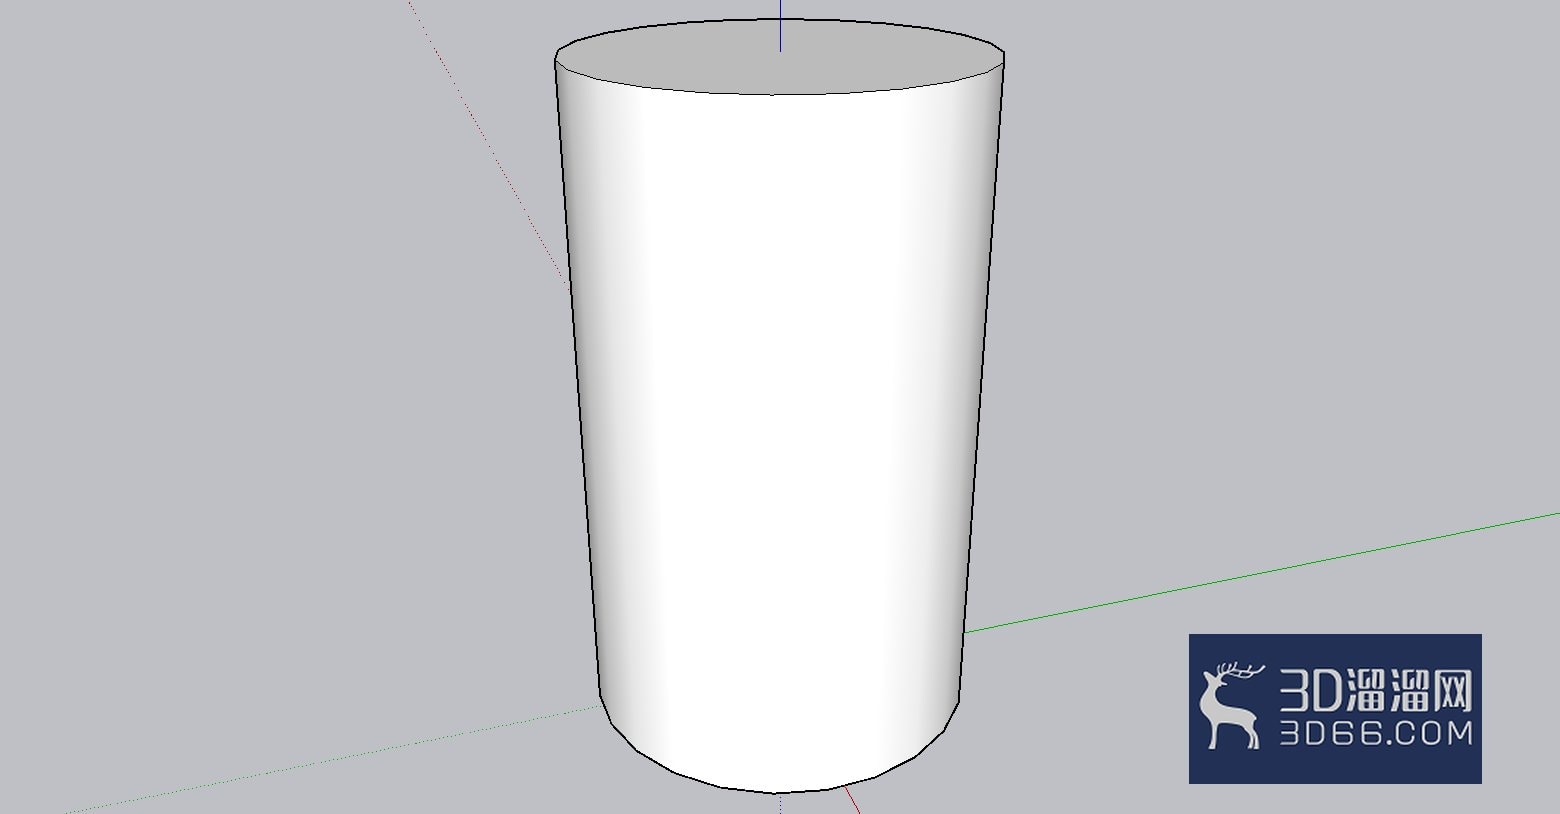Select the cylinder's gray top face
This screenshot has height=814, width=1560.
click(x=779, y=57)
